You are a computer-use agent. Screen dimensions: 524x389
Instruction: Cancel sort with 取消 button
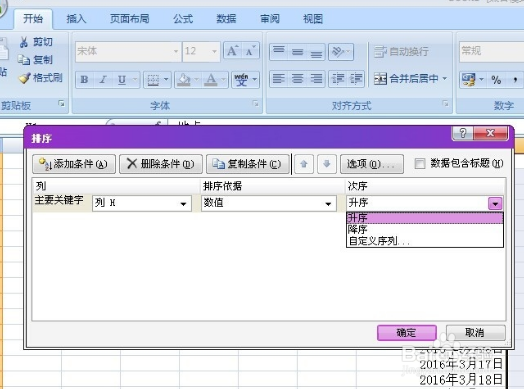tap(476, 333)
